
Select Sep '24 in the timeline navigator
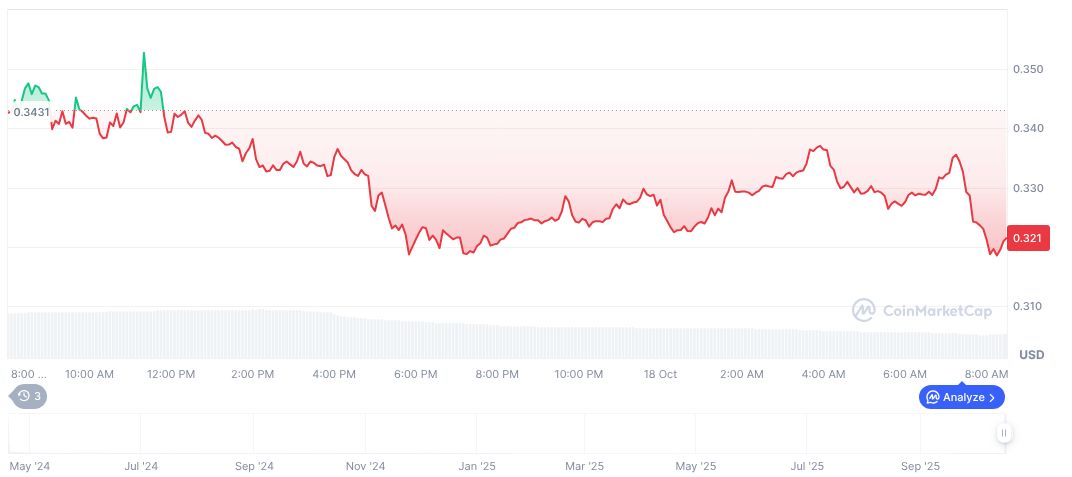[x=254, y=466]
